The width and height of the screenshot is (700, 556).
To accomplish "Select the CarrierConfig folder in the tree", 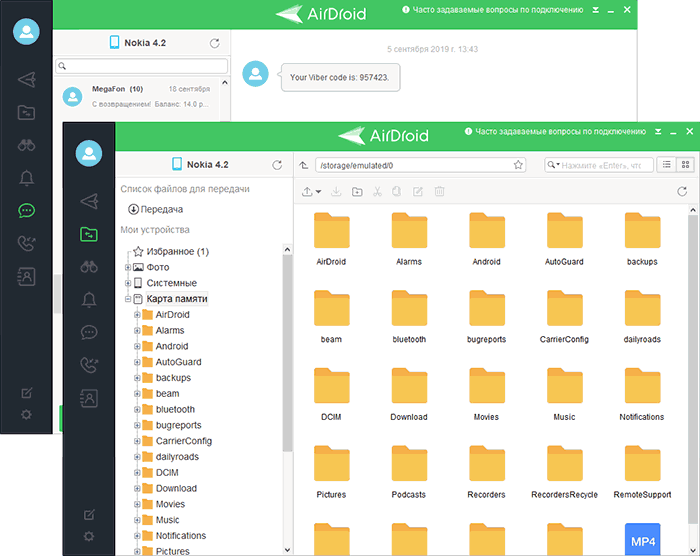I will (183, 441).
